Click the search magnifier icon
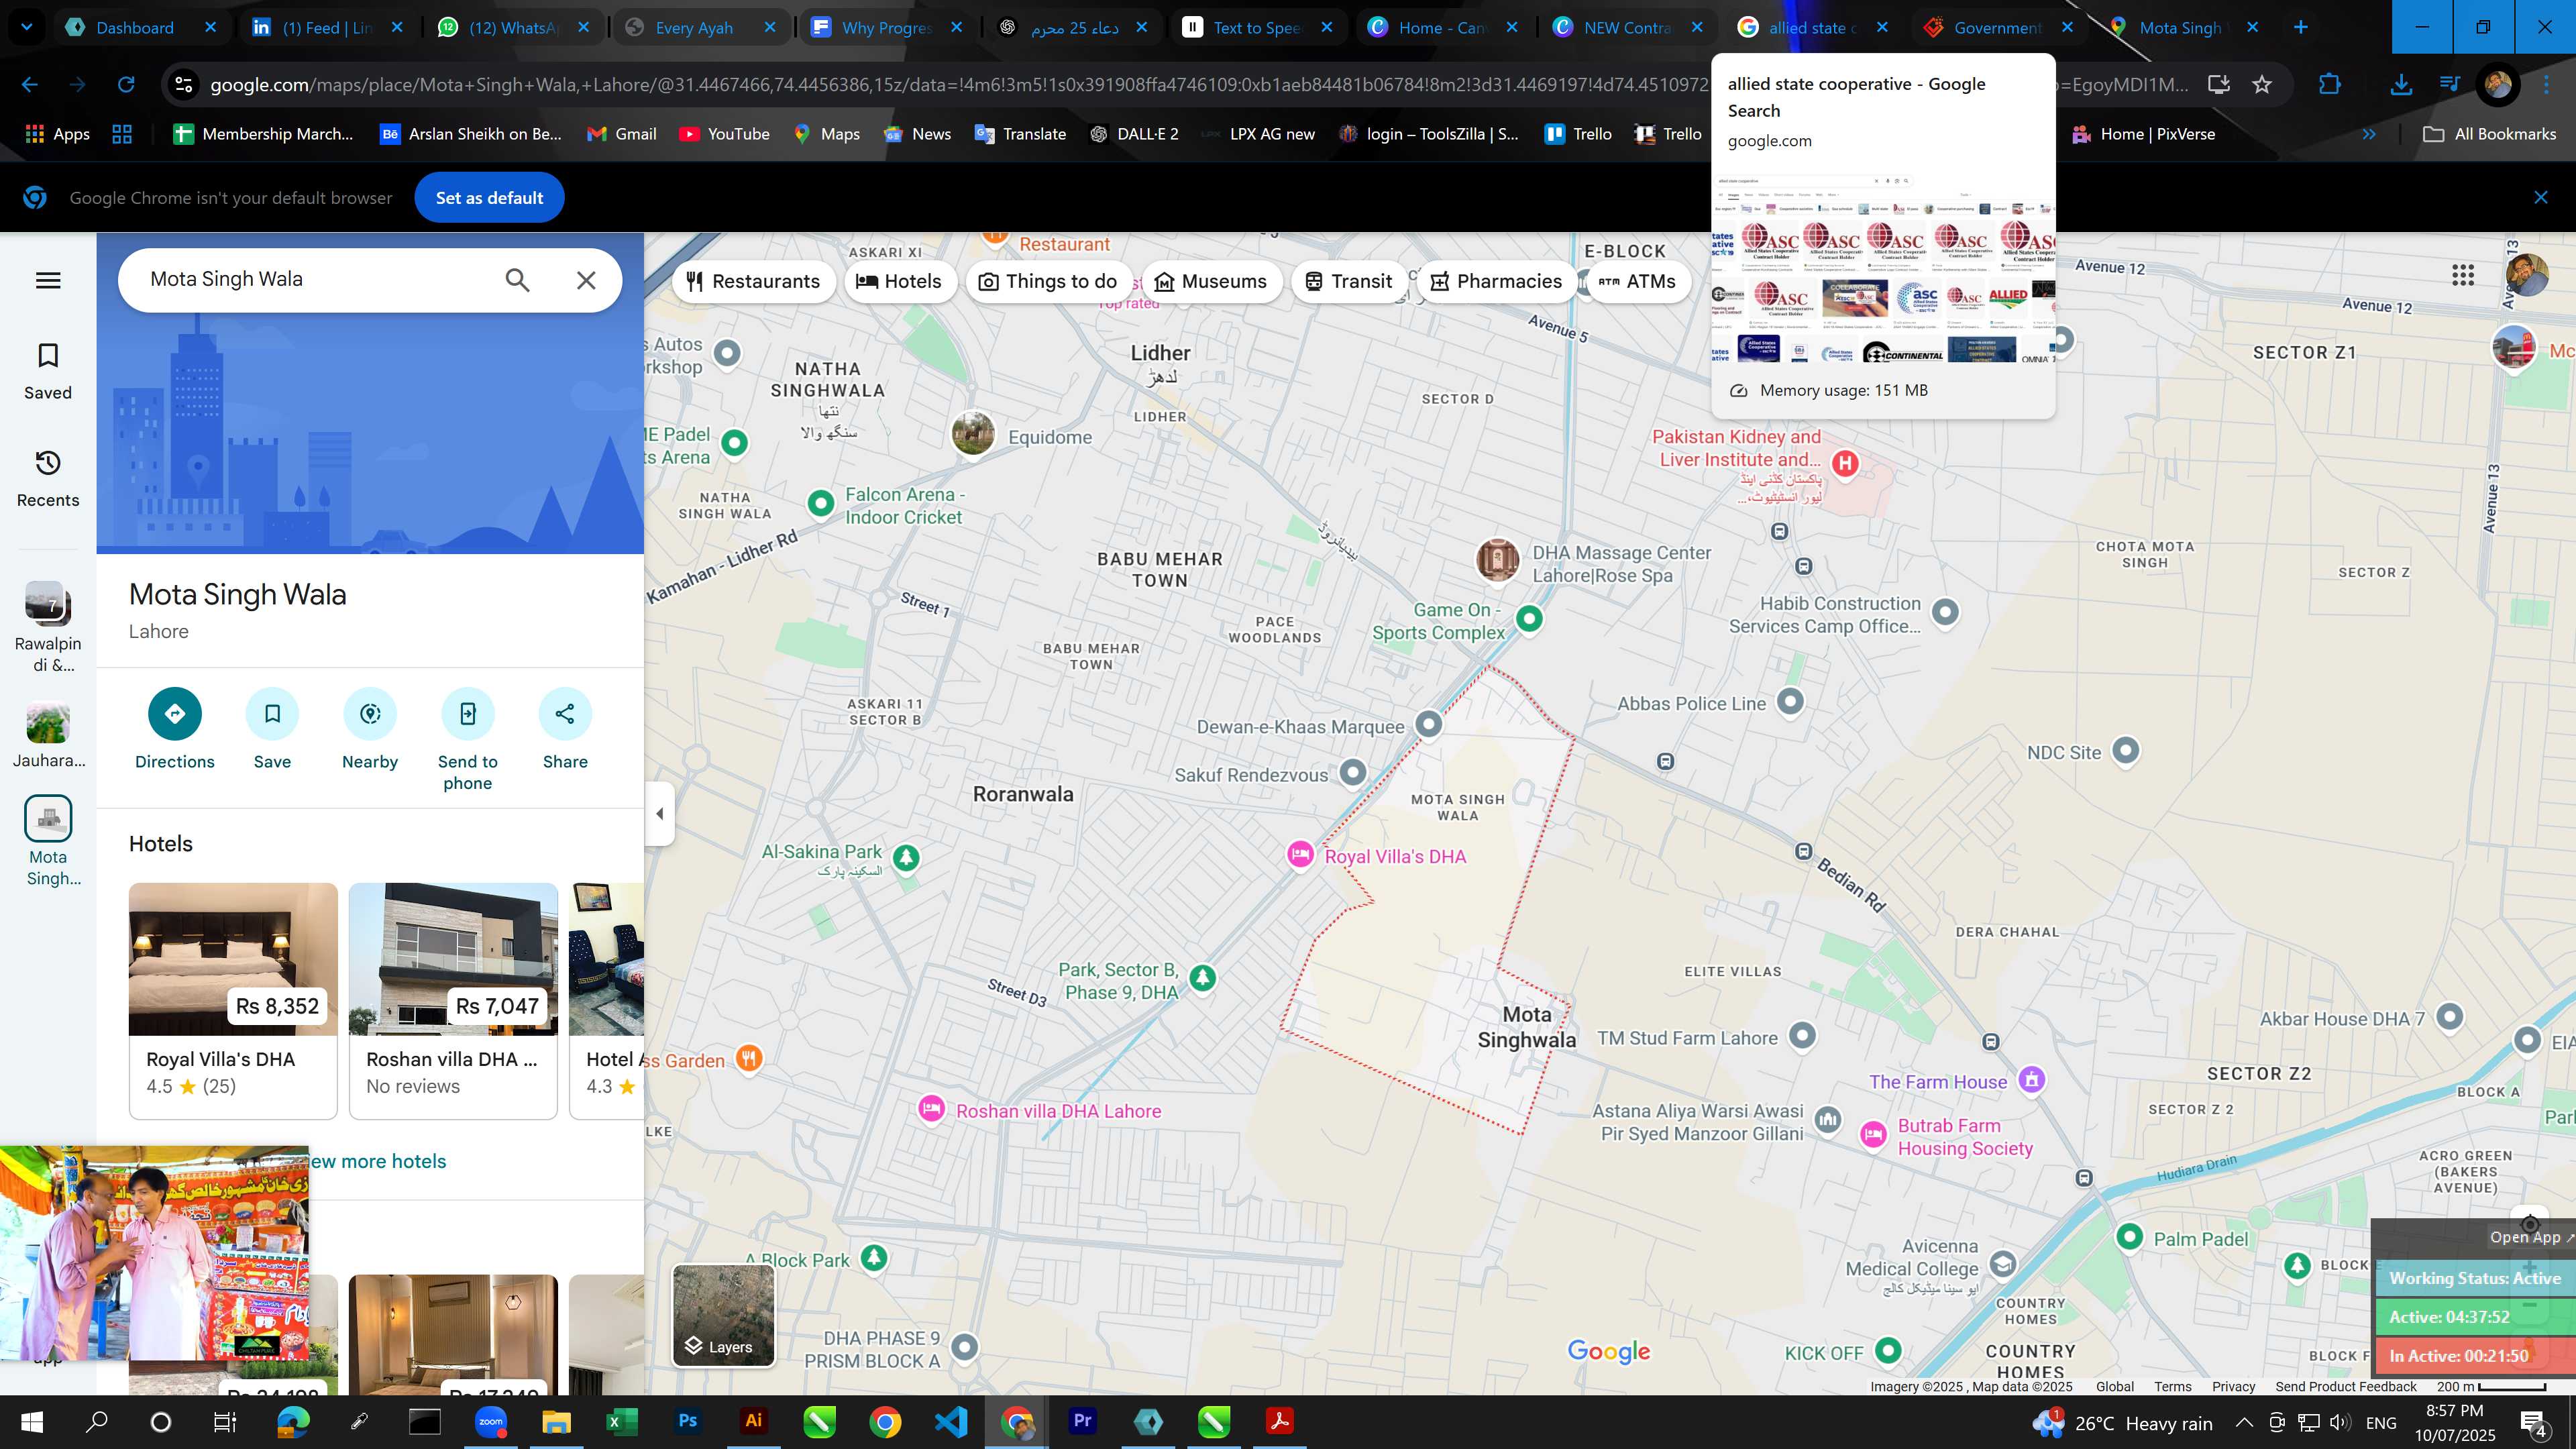The width and height of the screenshot is (2576, 1449). [x=517, y=280]
